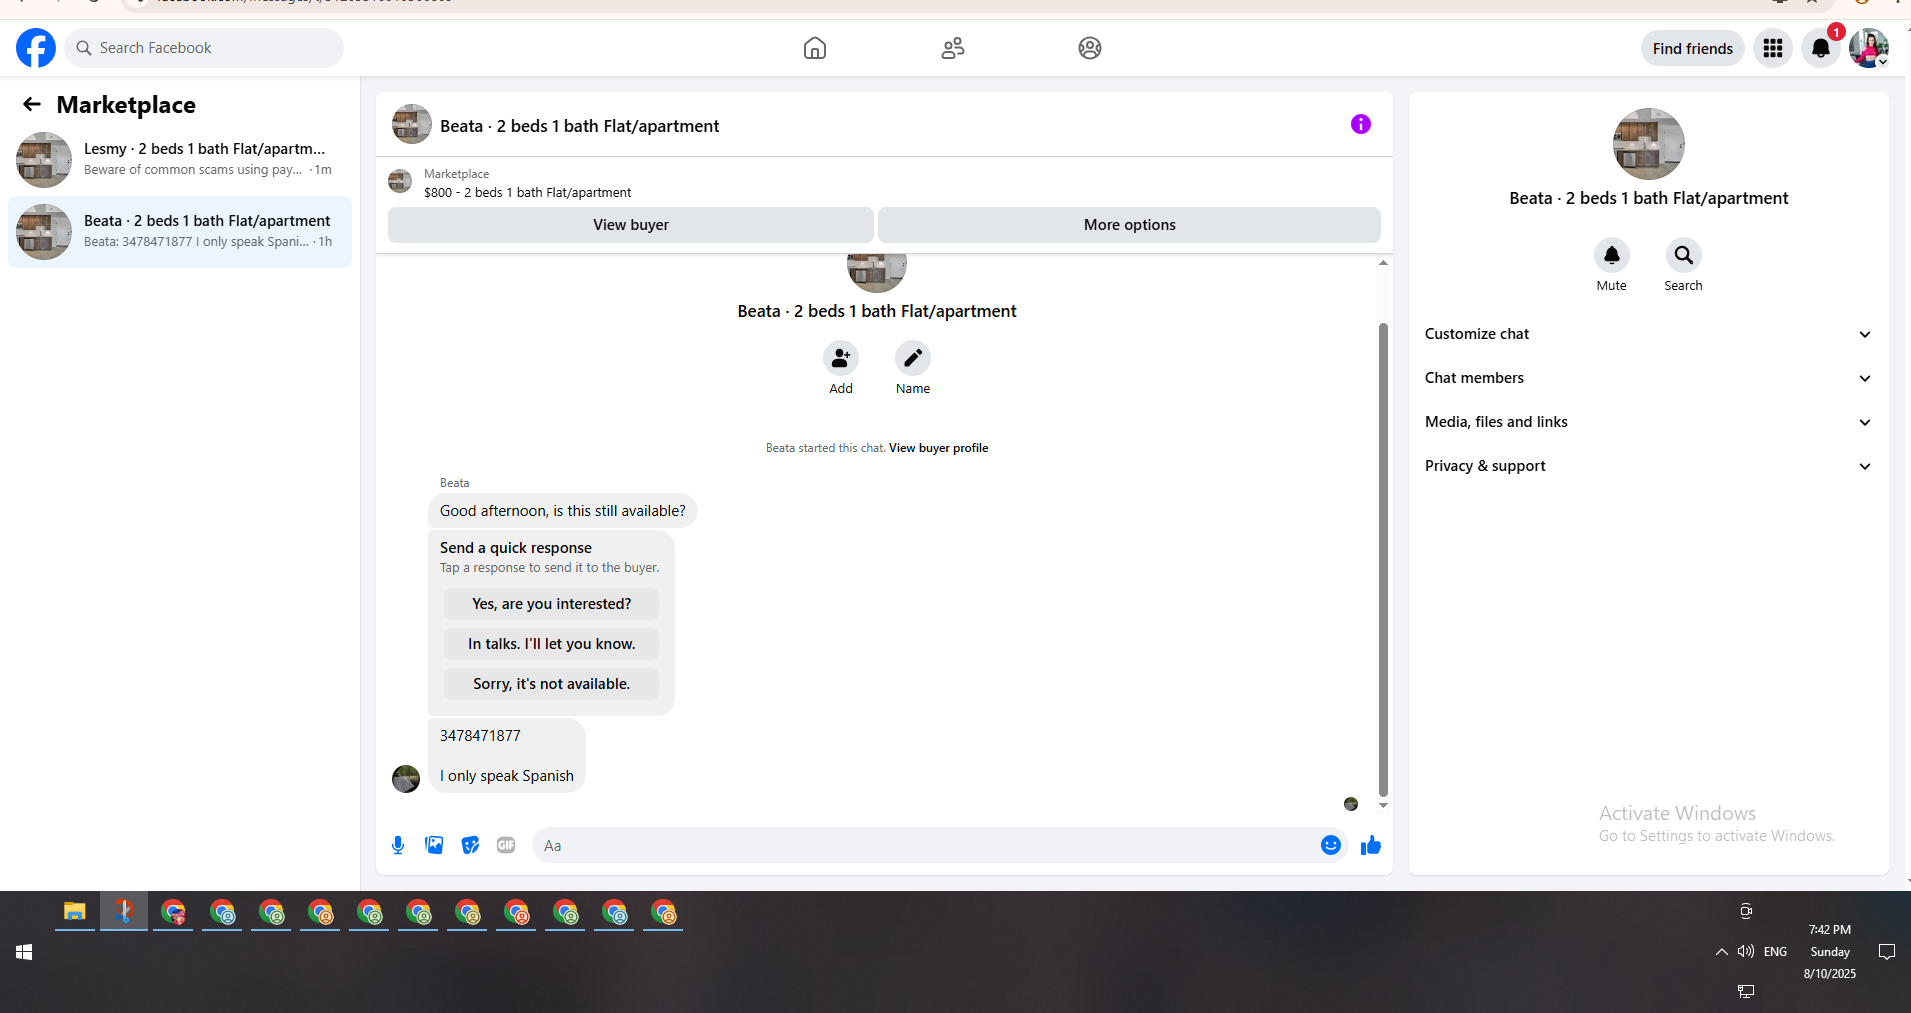Open the volume control in system tray
The image size is (1911, 1013).
pyautogui.click(x=1746, y=951)
